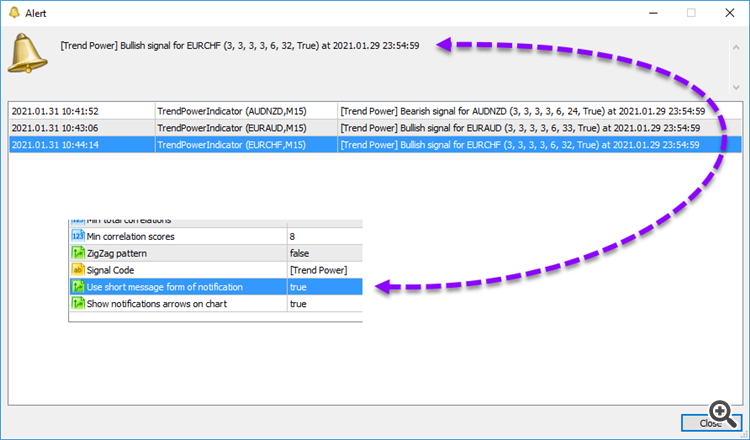750x440 pixels.
Task: Close the Alert window via title X
Action: coord(729,13)
